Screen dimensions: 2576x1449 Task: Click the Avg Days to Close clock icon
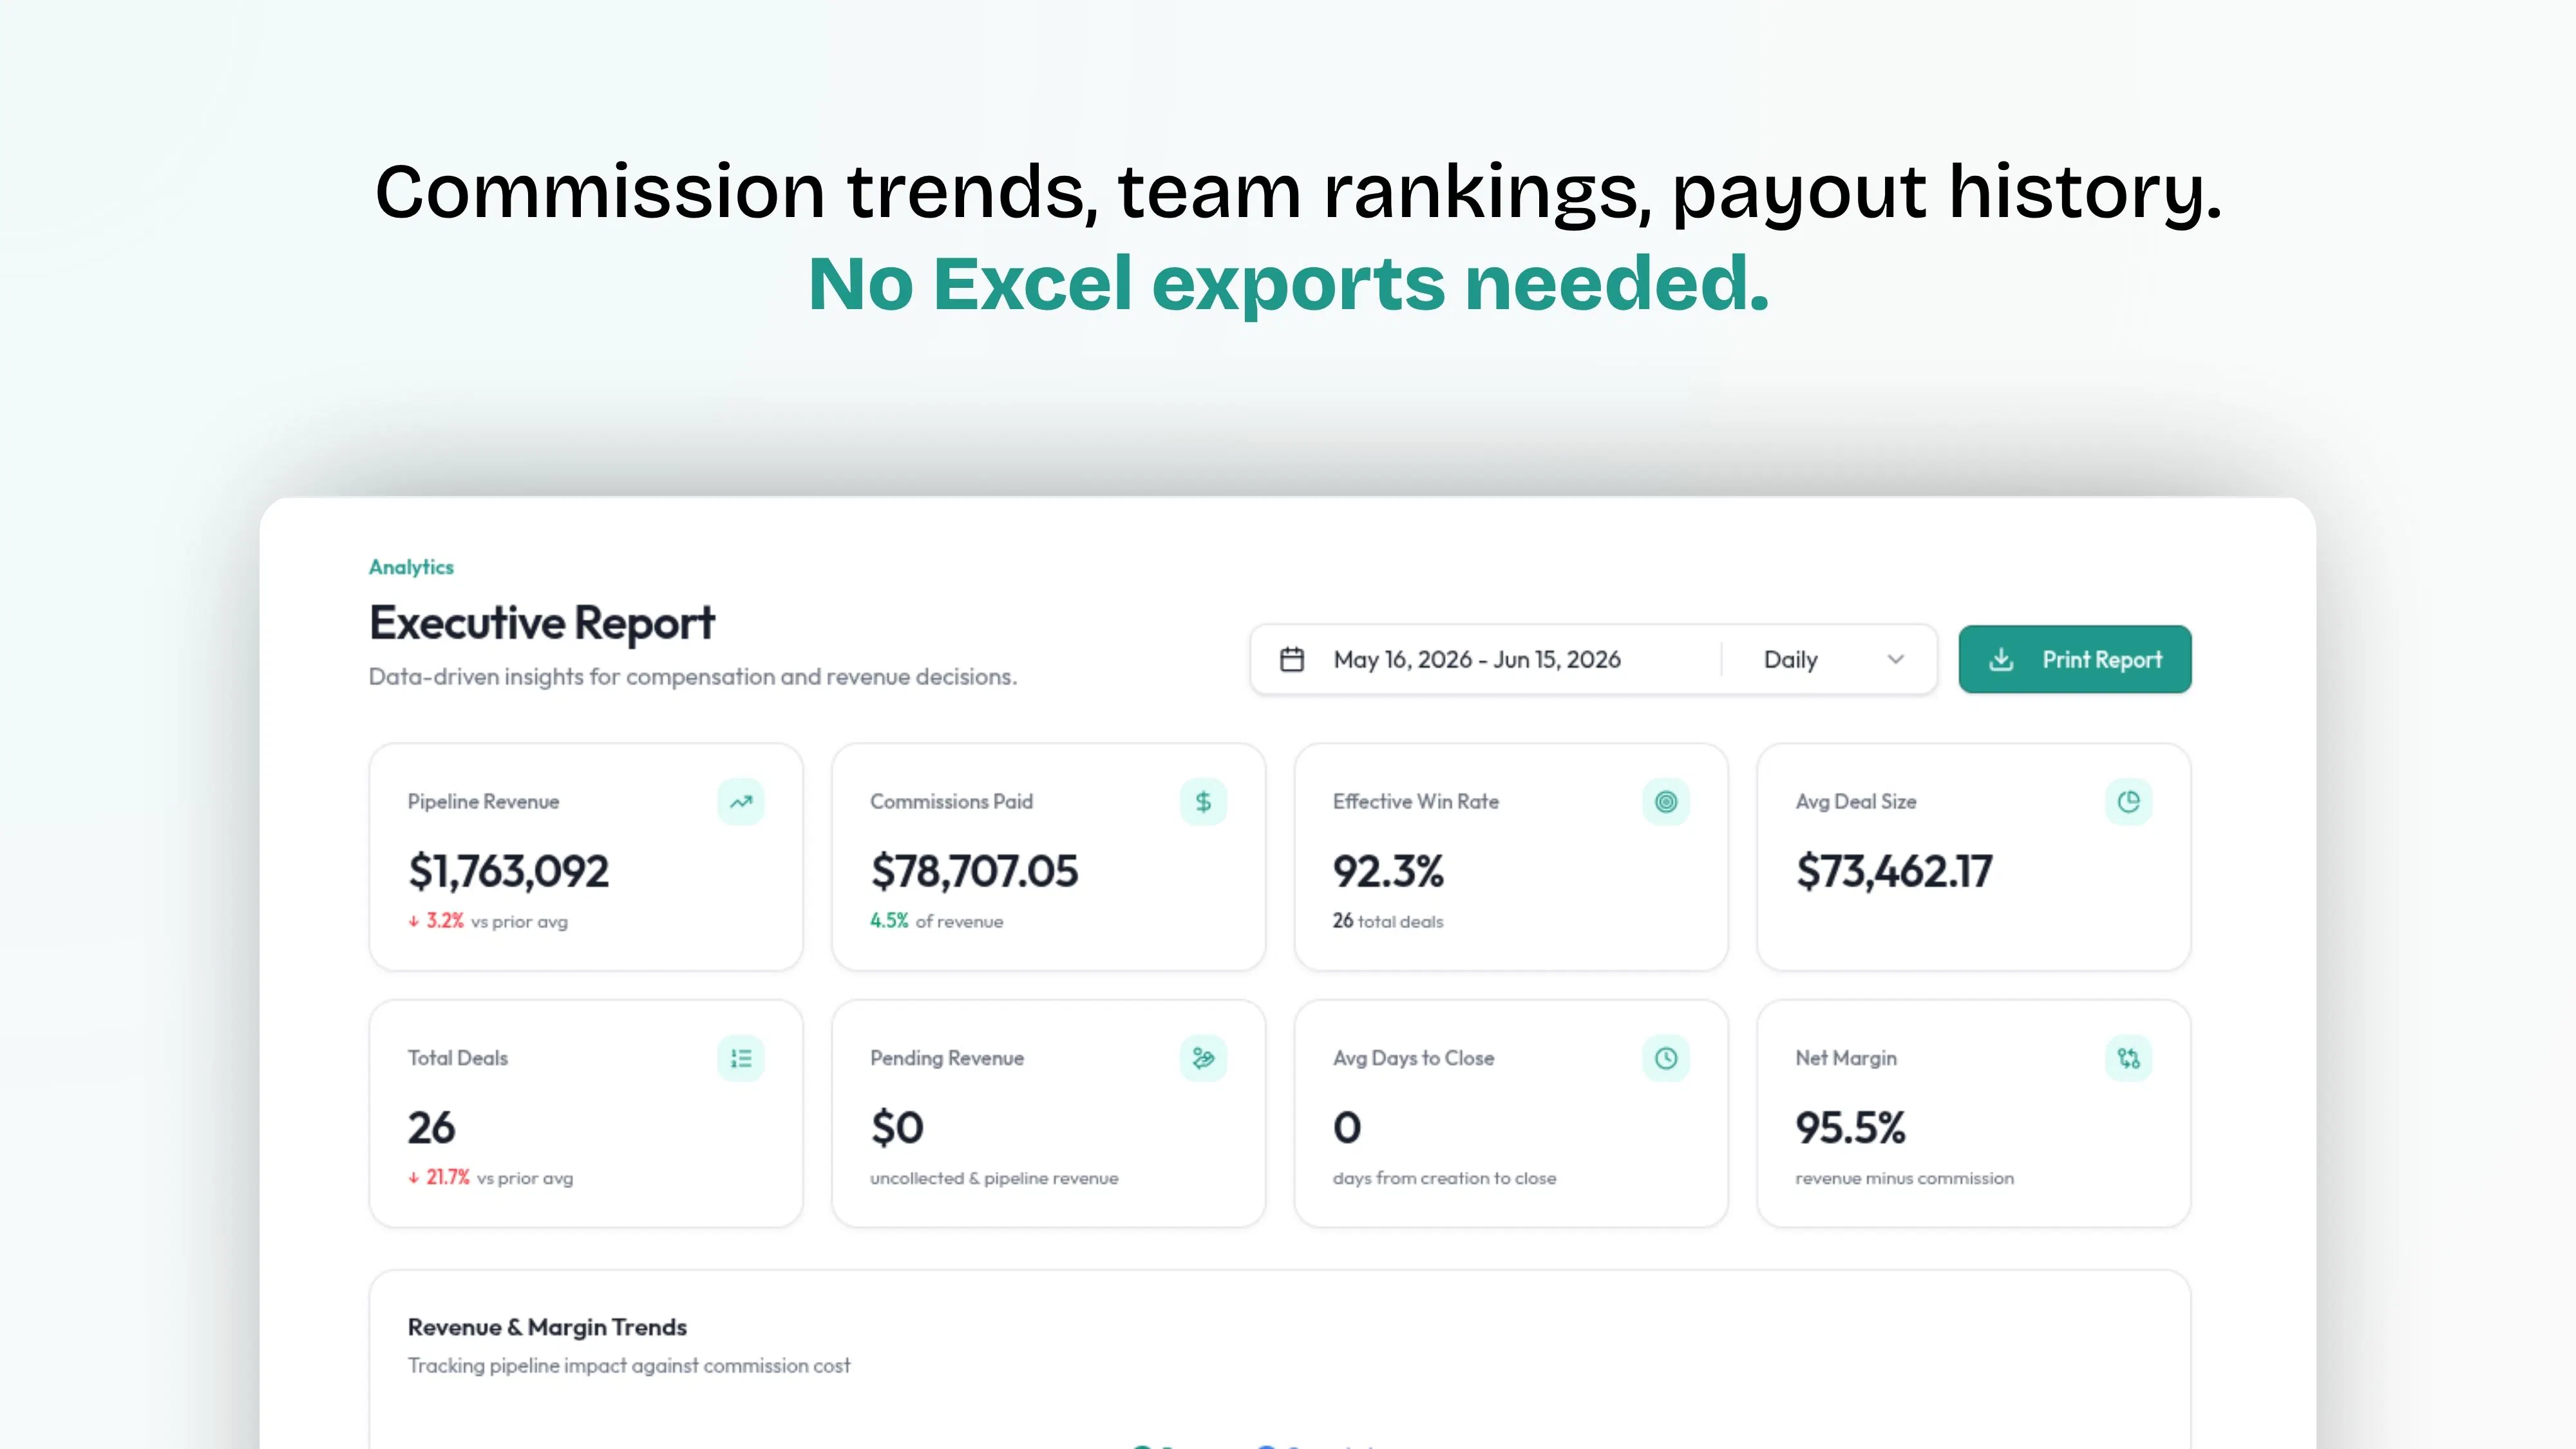click(x=1666, y=1058)
